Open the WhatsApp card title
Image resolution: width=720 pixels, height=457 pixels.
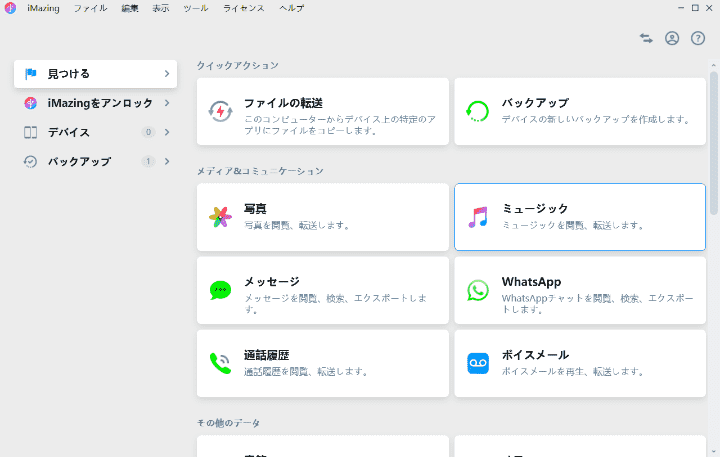point(531,282)
